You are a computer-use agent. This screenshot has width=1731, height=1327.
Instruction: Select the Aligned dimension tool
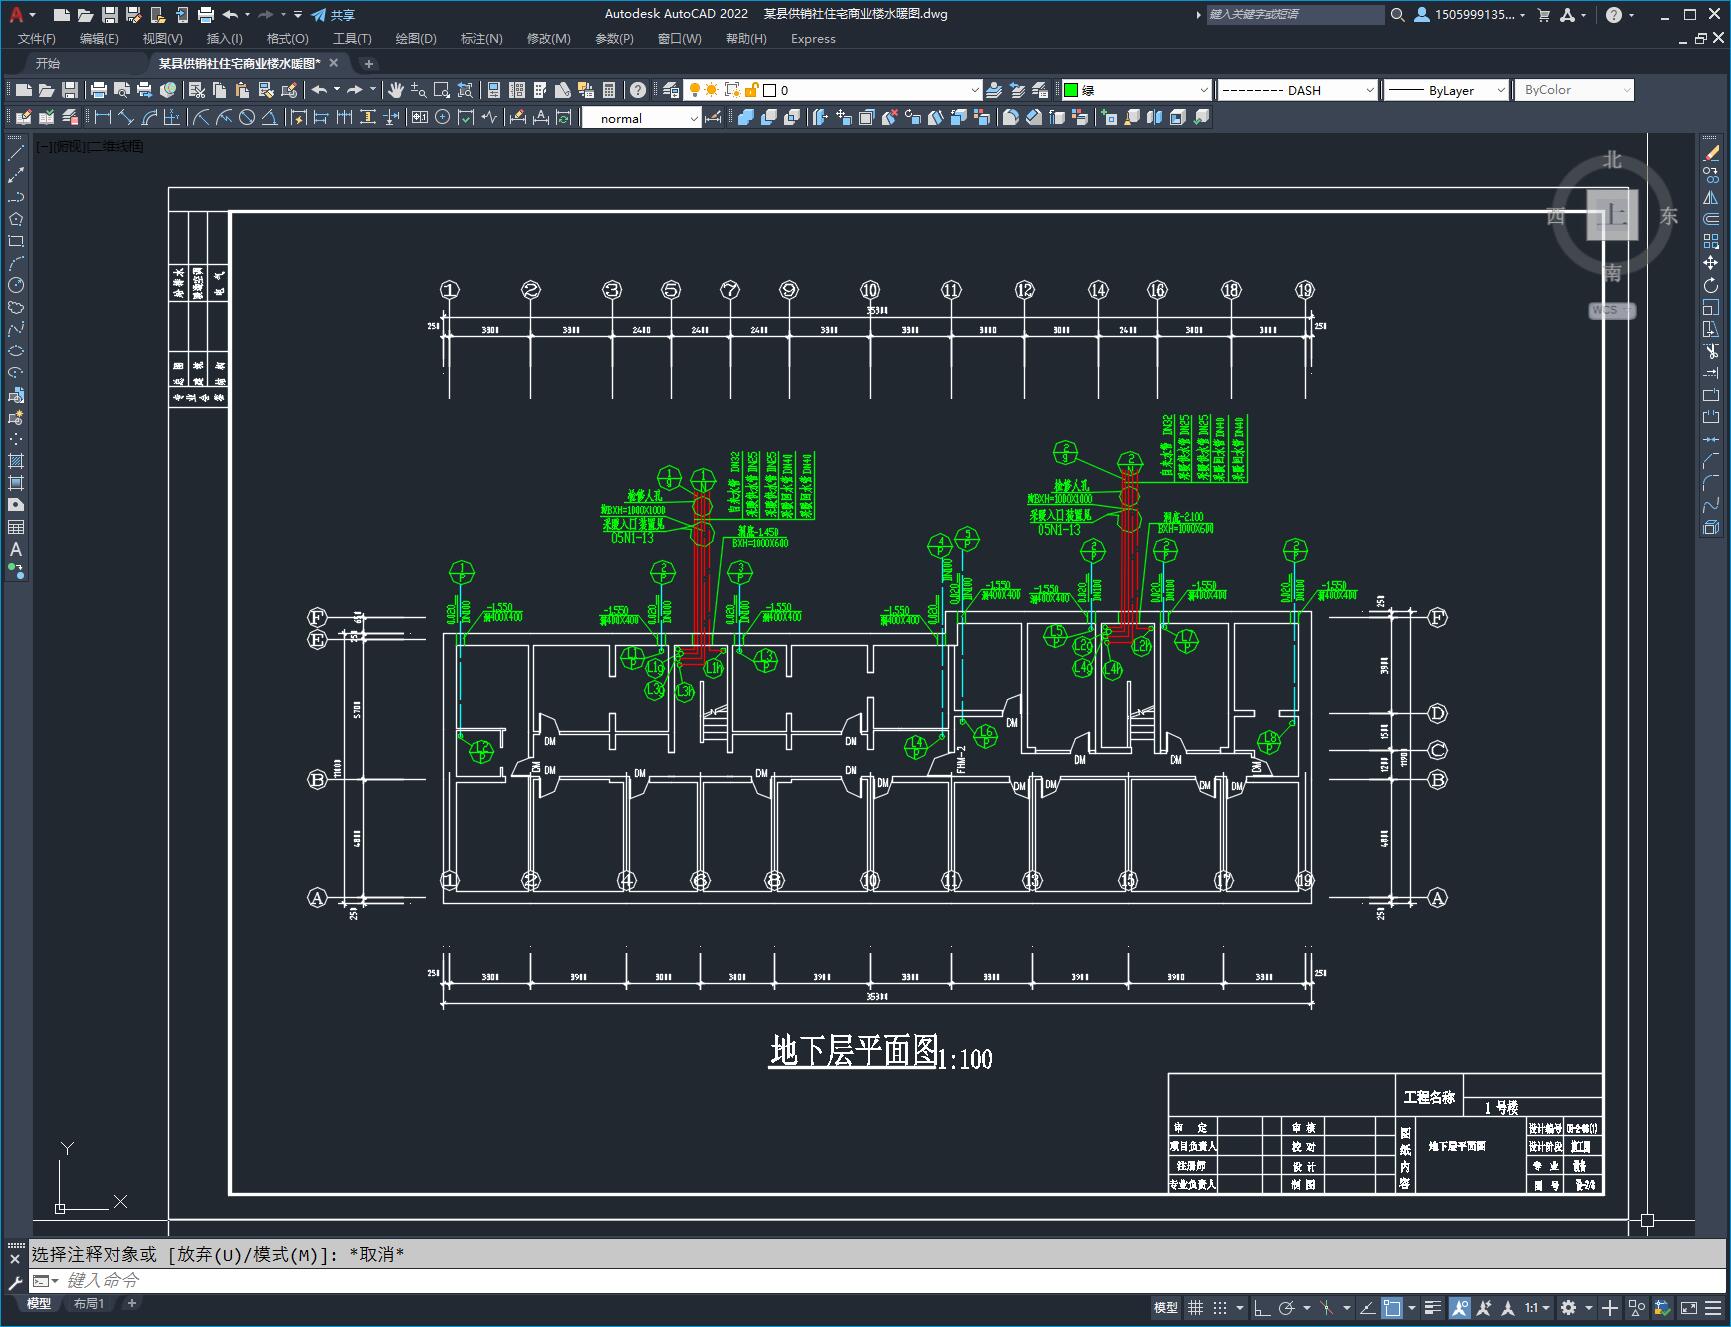tap(126, 118)
